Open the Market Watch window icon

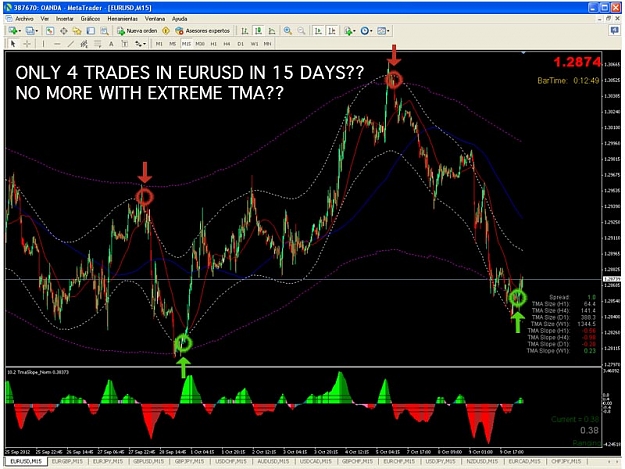point(50,31)
